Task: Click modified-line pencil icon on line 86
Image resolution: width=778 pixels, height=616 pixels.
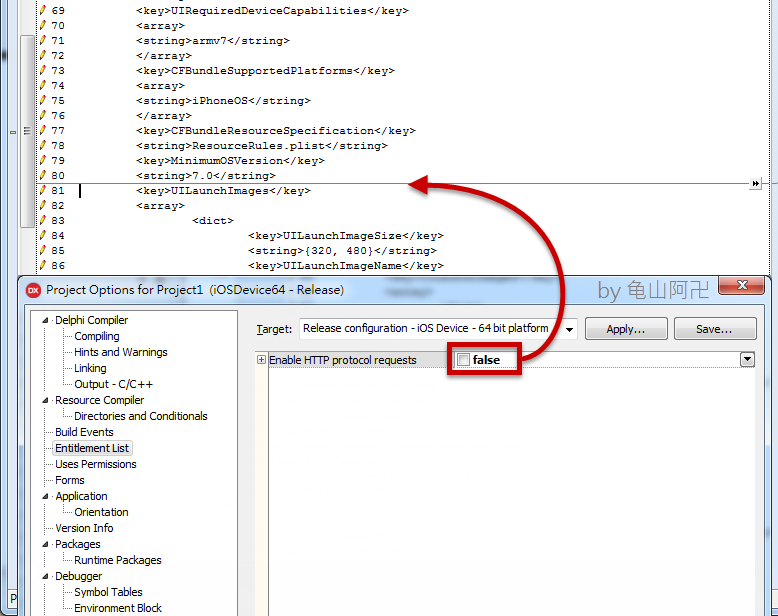Action: tap(43, 265)
